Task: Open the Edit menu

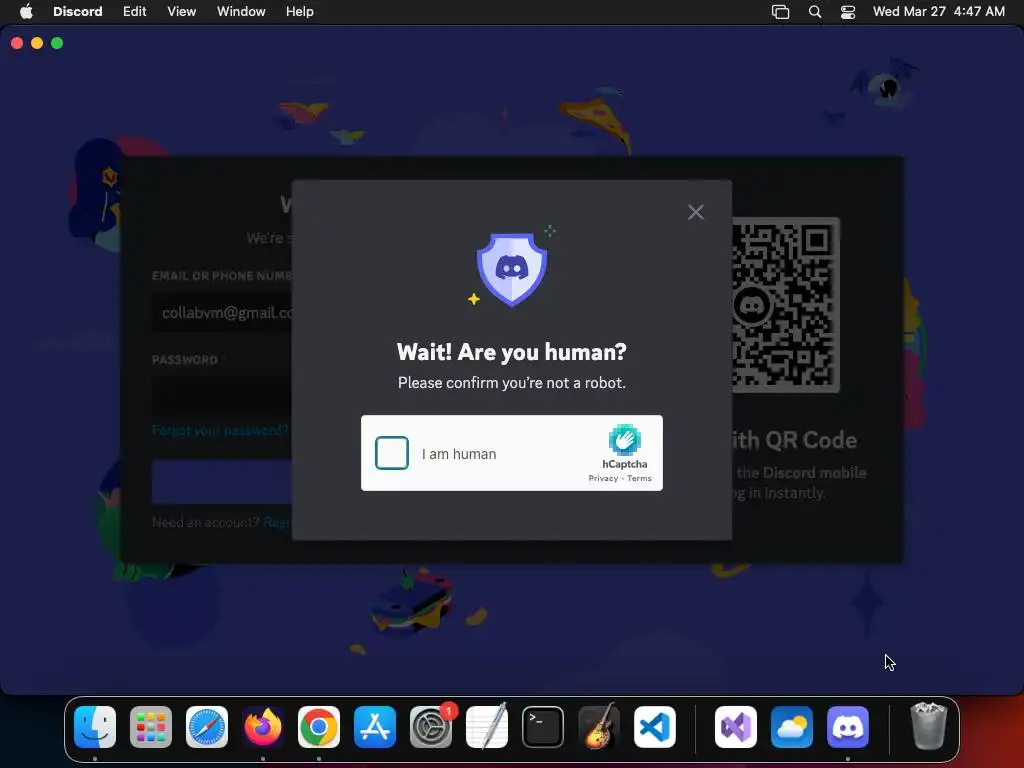Action: click(x=135, y=11)
